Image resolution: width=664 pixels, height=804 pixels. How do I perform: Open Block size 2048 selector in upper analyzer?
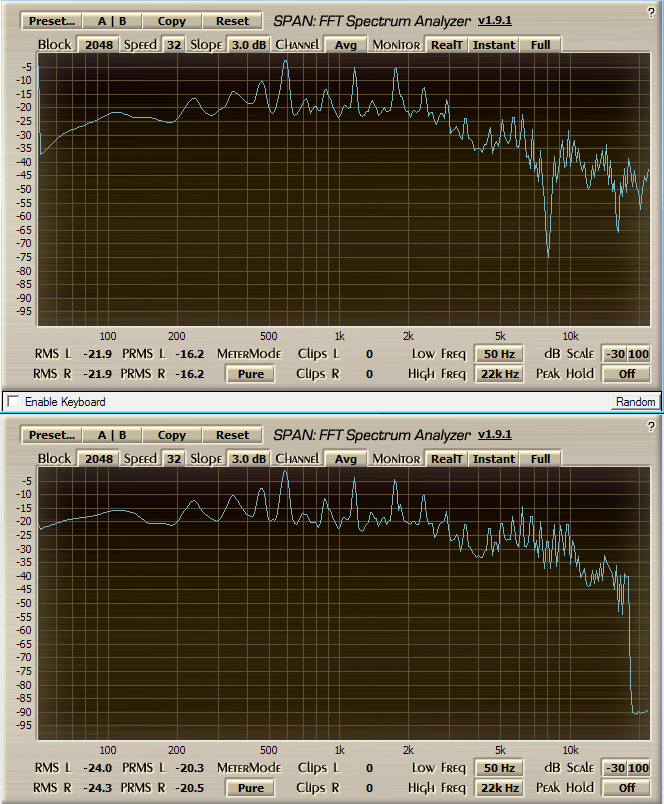98,45
